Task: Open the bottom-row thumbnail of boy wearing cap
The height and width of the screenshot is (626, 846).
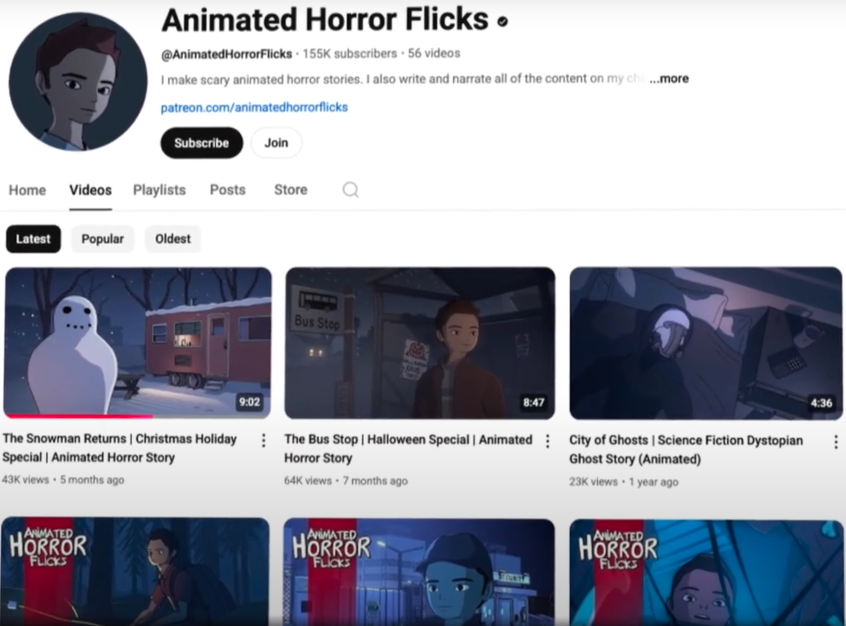Action: pyautogui.click(x=419, y=572)
